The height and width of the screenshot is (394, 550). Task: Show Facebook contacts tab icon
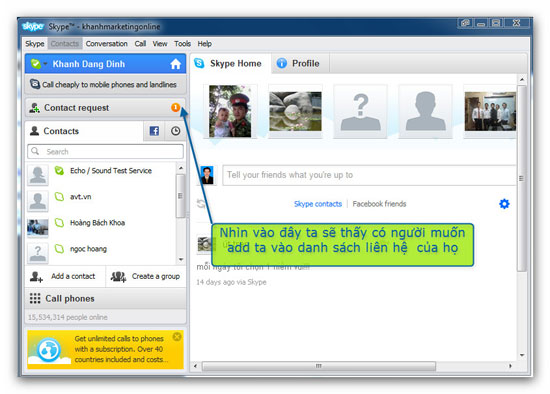154,131
